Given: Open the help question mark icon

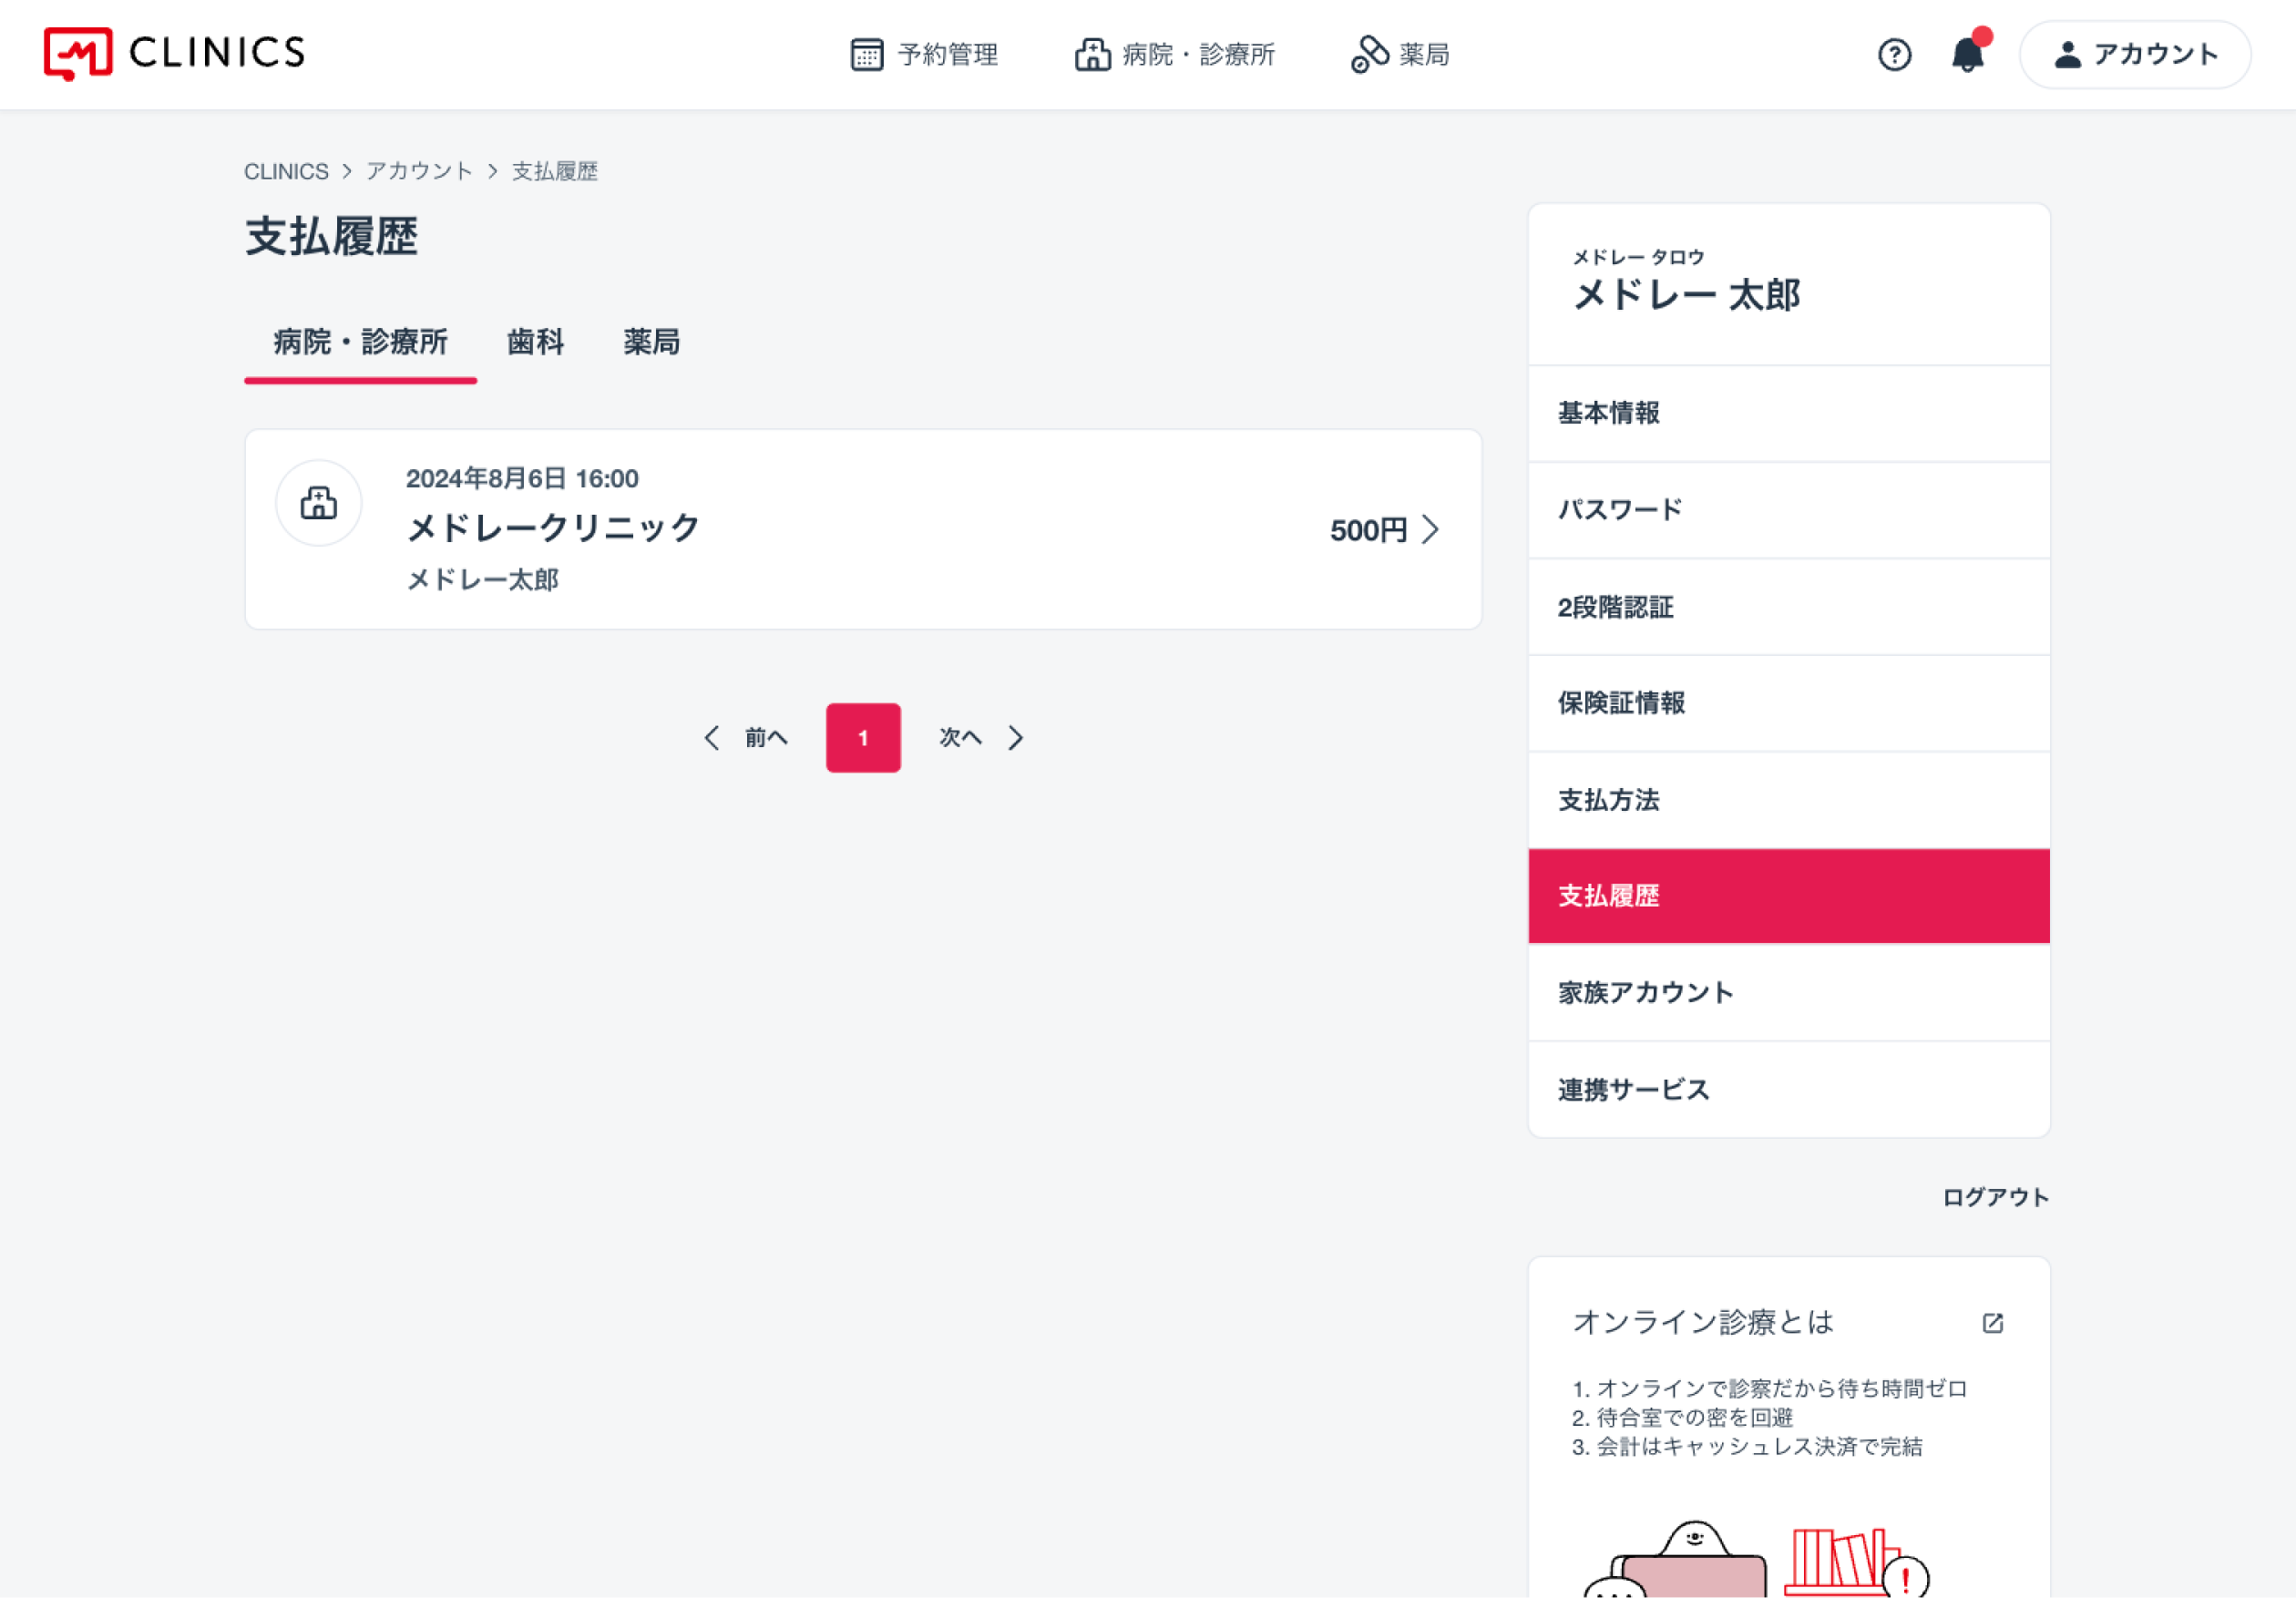Looking at the screenshot, I should coord(1894,54).
